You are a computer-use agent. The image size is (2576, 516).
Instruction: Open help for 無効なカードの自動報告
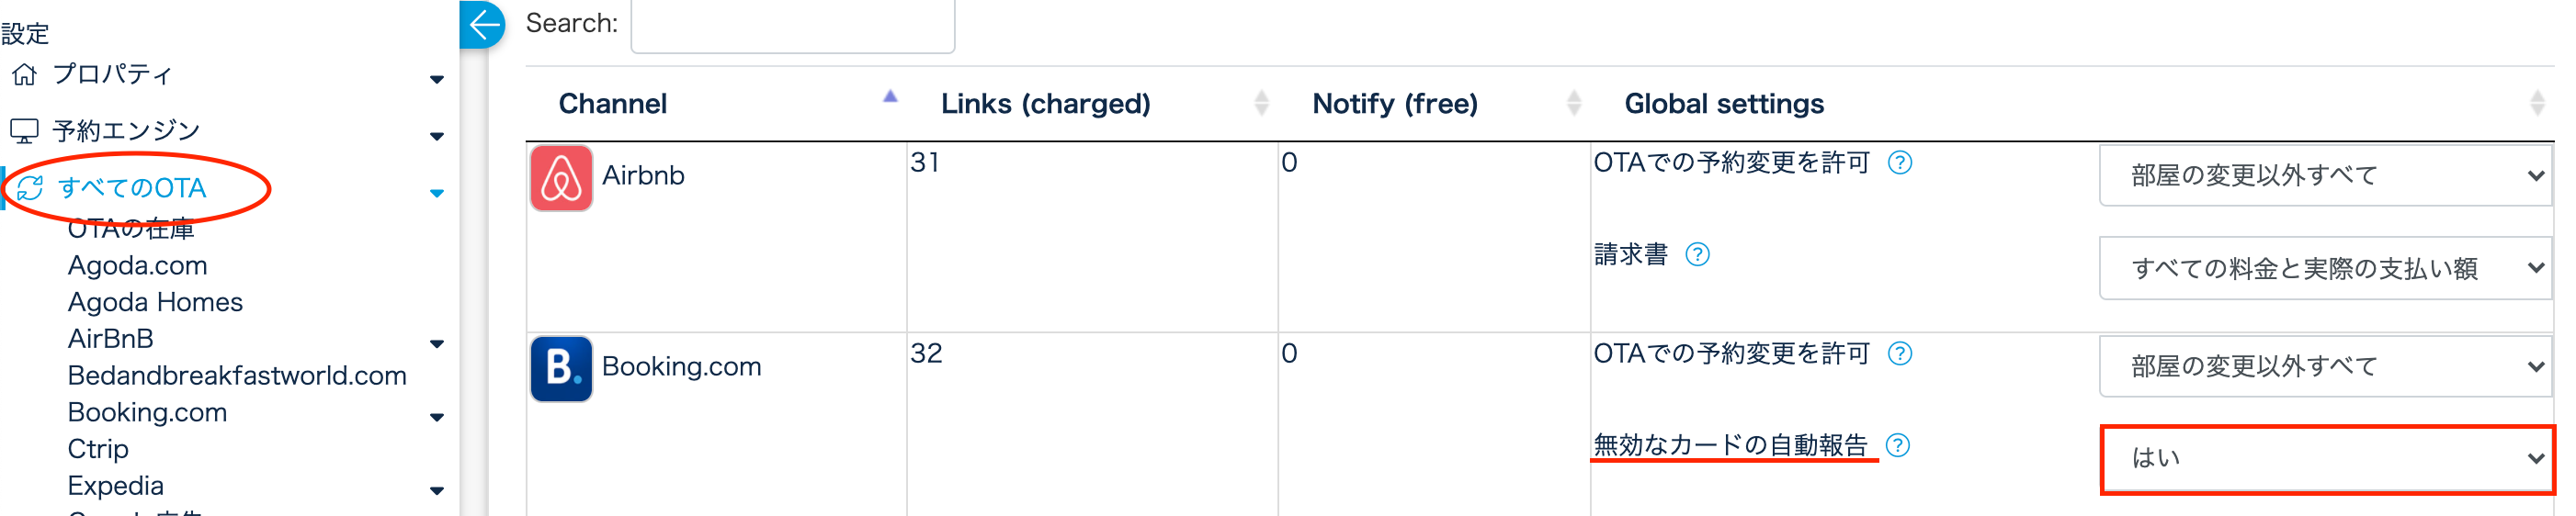click(1898, 446)
